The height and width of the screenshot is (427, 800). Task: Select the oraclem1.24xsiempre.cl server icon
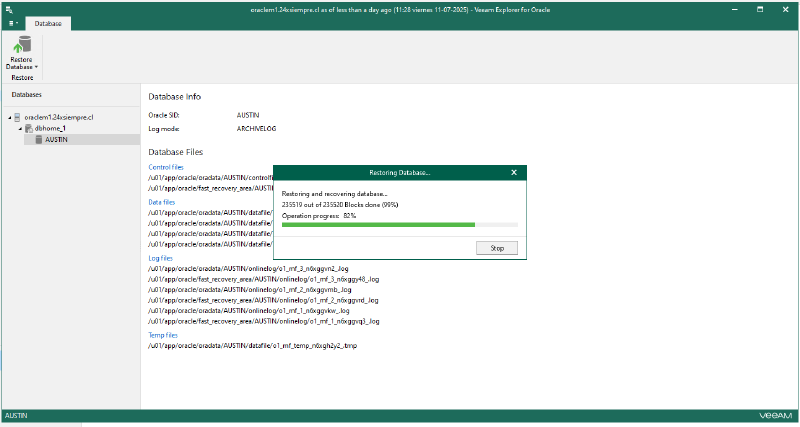(x=17, y=117)
